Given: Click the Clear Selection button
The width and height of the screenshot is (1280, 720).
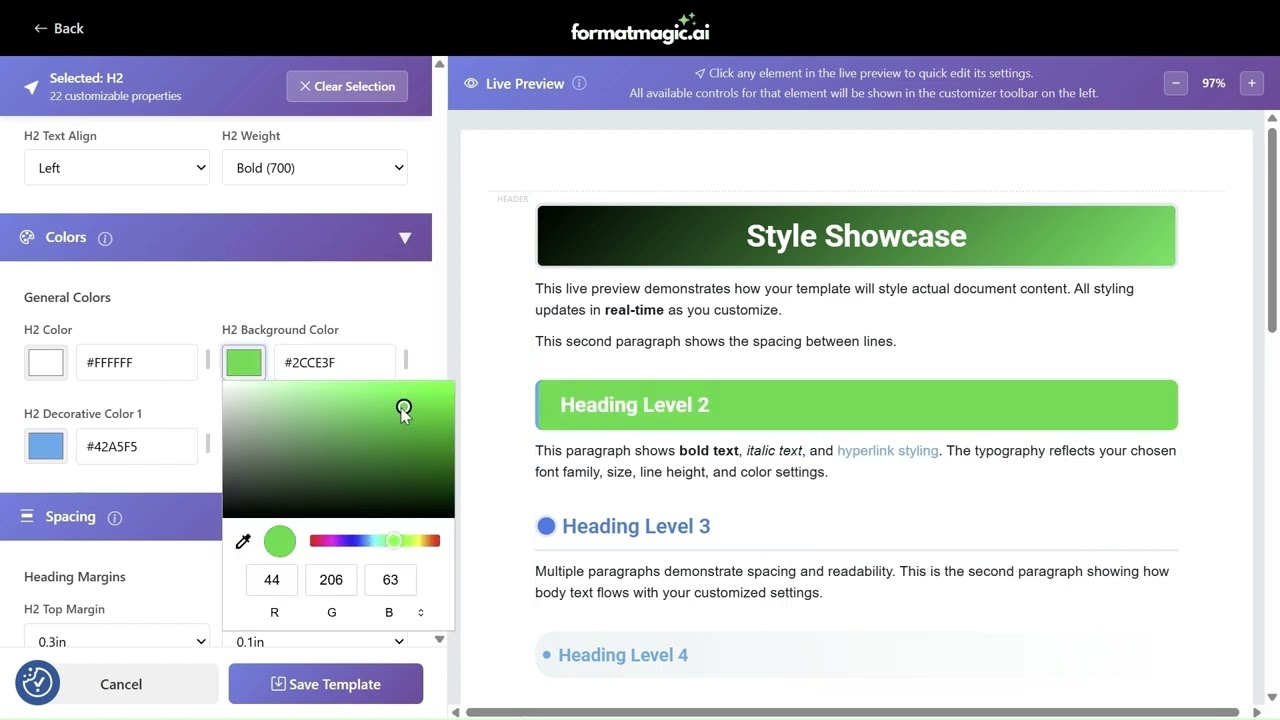Looking at the screenshot, I should [x=347, y=86].
